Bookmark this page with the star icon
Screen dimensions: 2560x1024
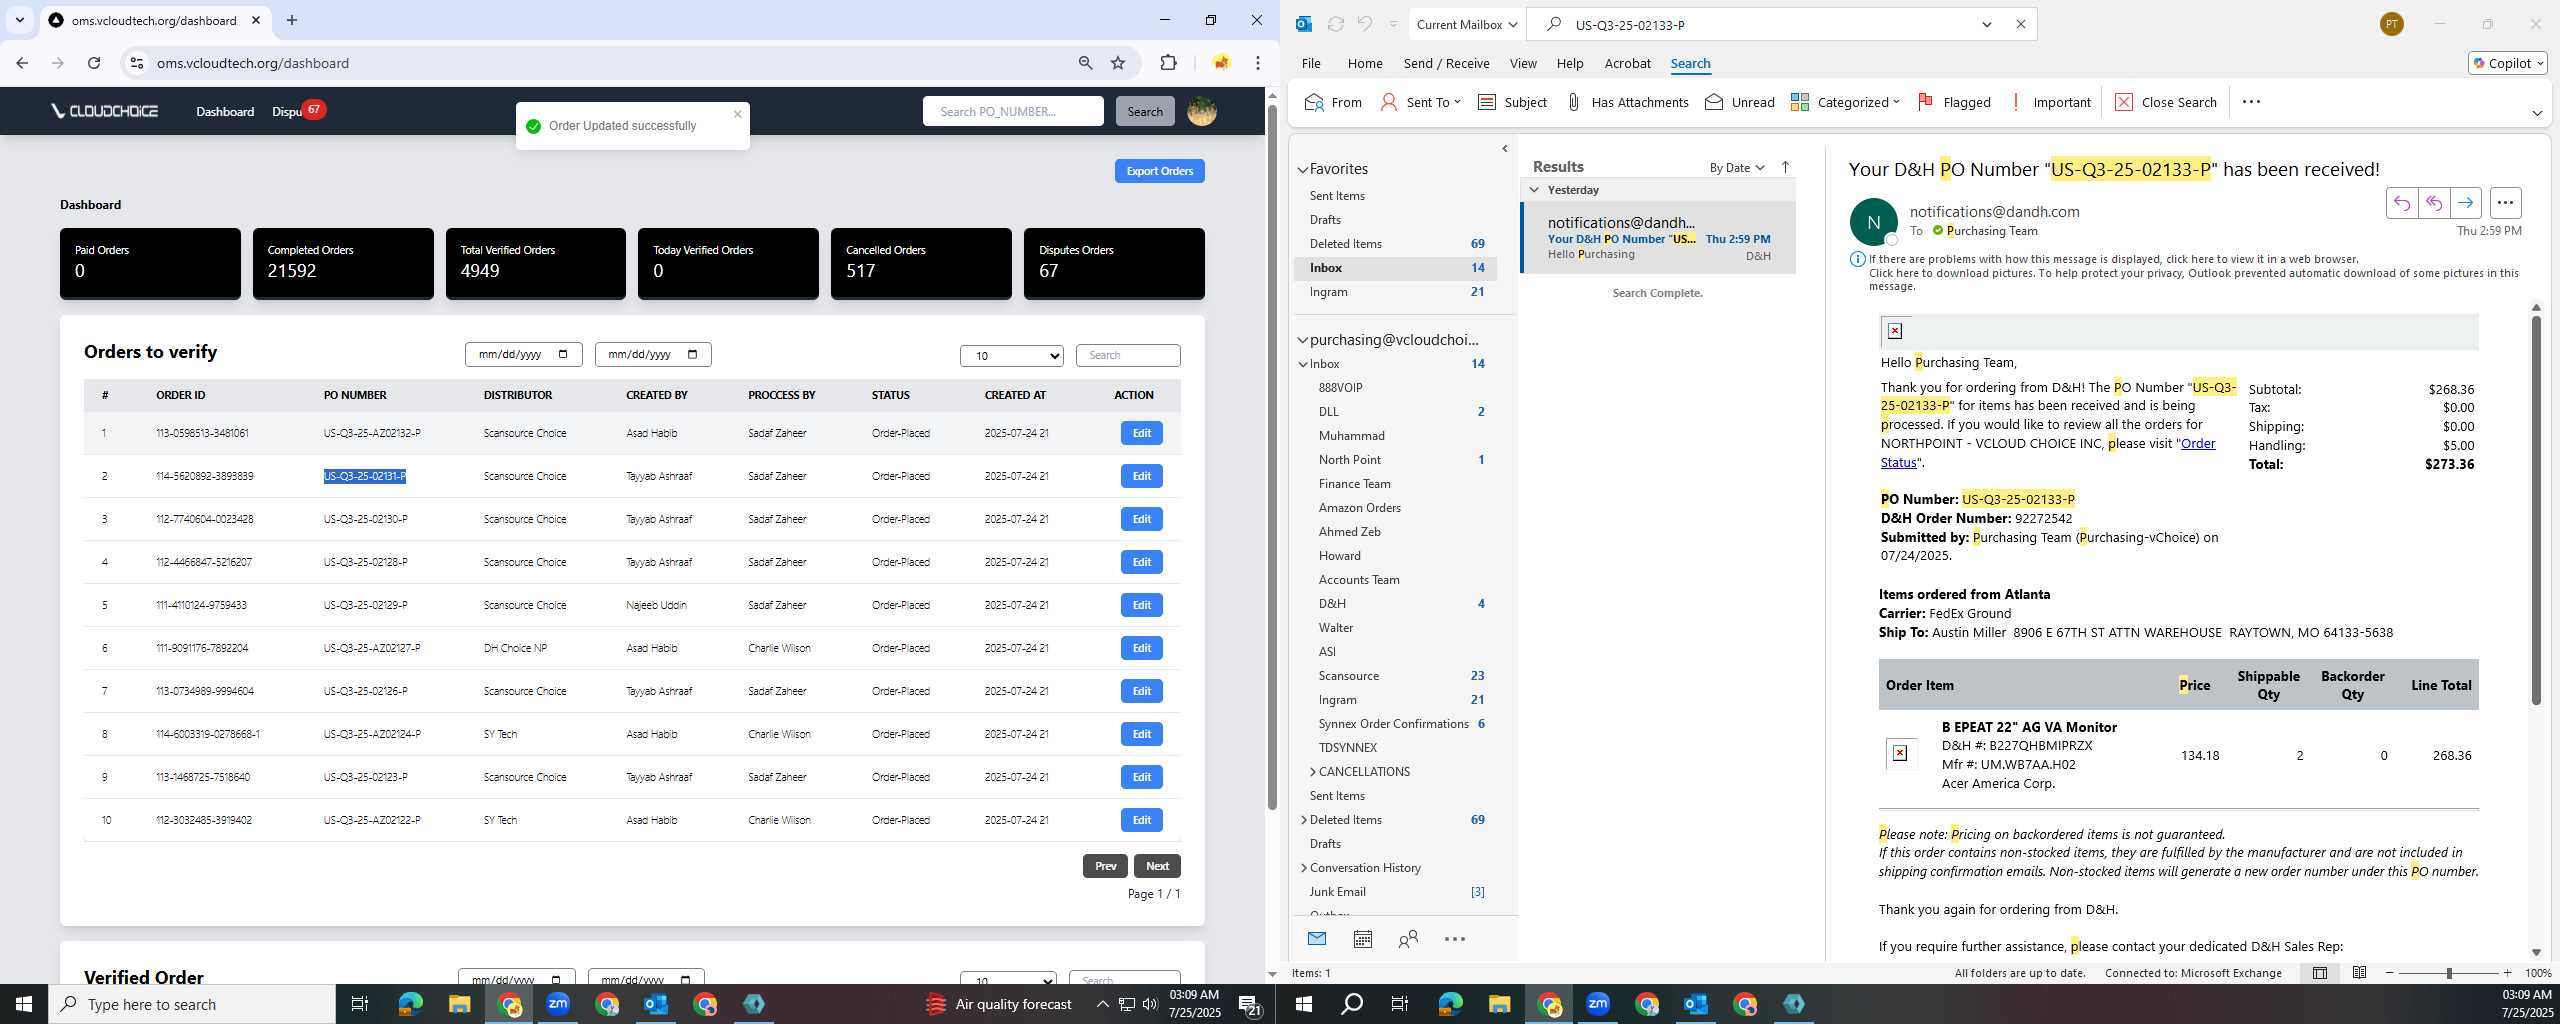pyautogui.click(x=1118, y=63)
